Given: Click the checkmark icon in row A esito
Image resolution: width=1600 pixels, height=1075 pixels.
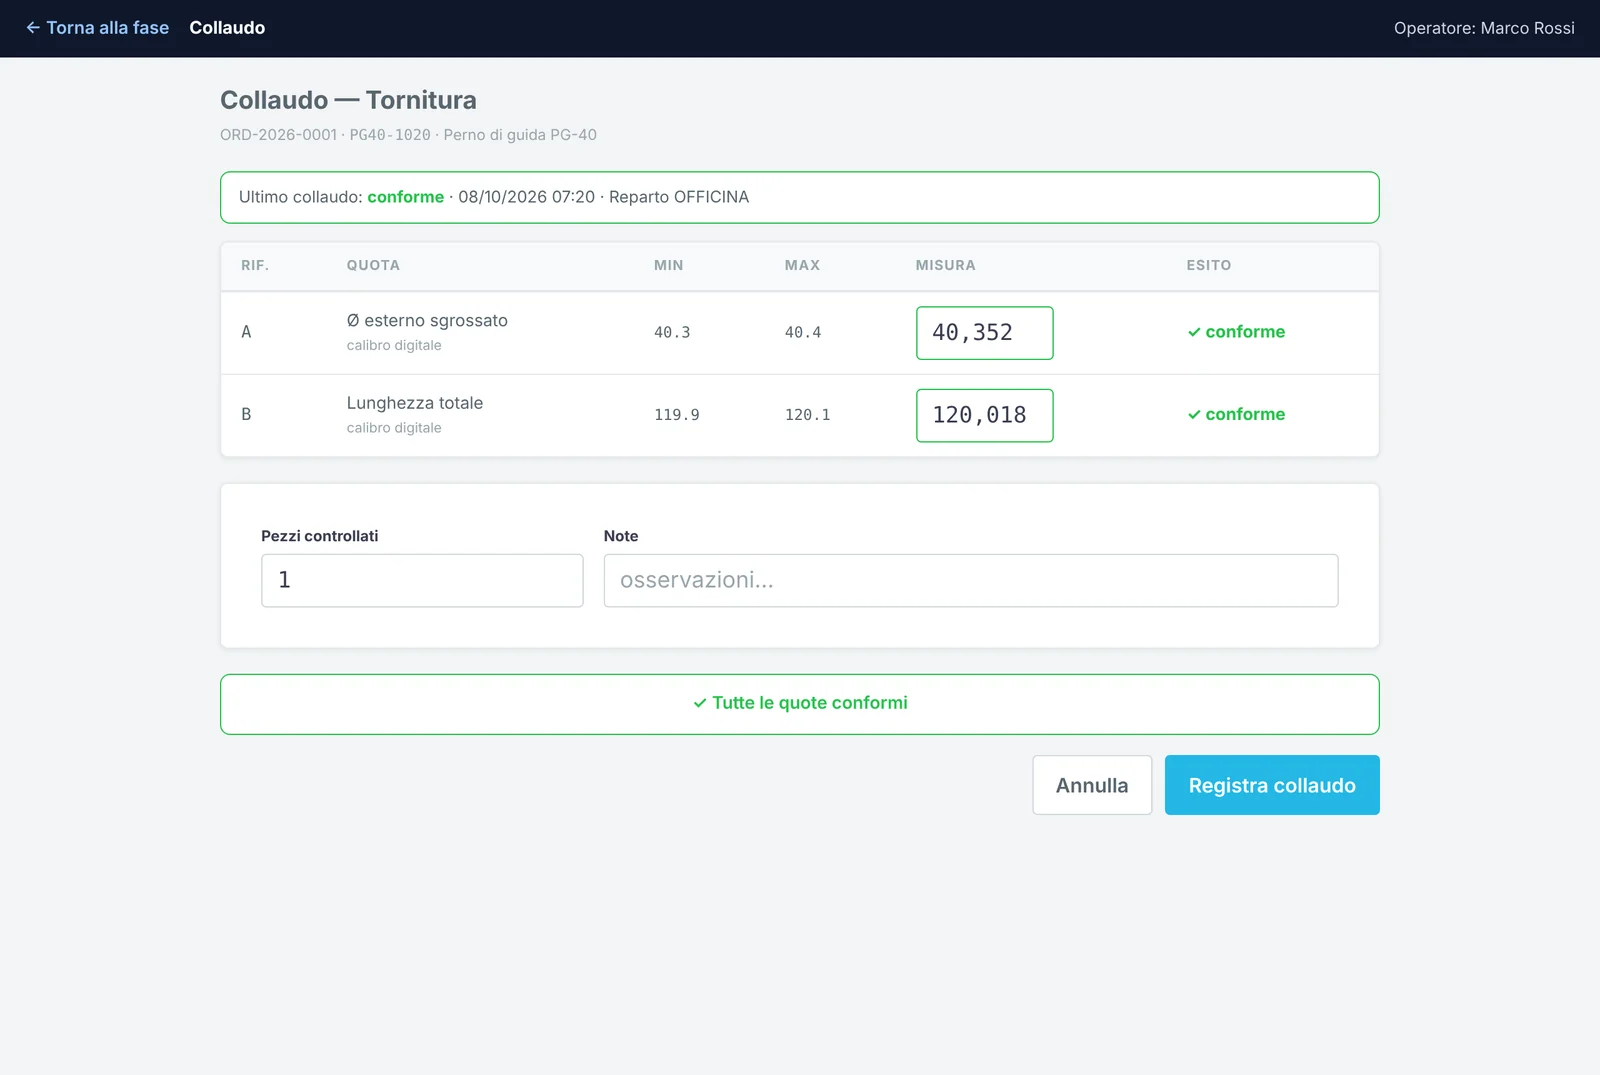Looking at the screenshot, I should click(x=1194, y=332).
